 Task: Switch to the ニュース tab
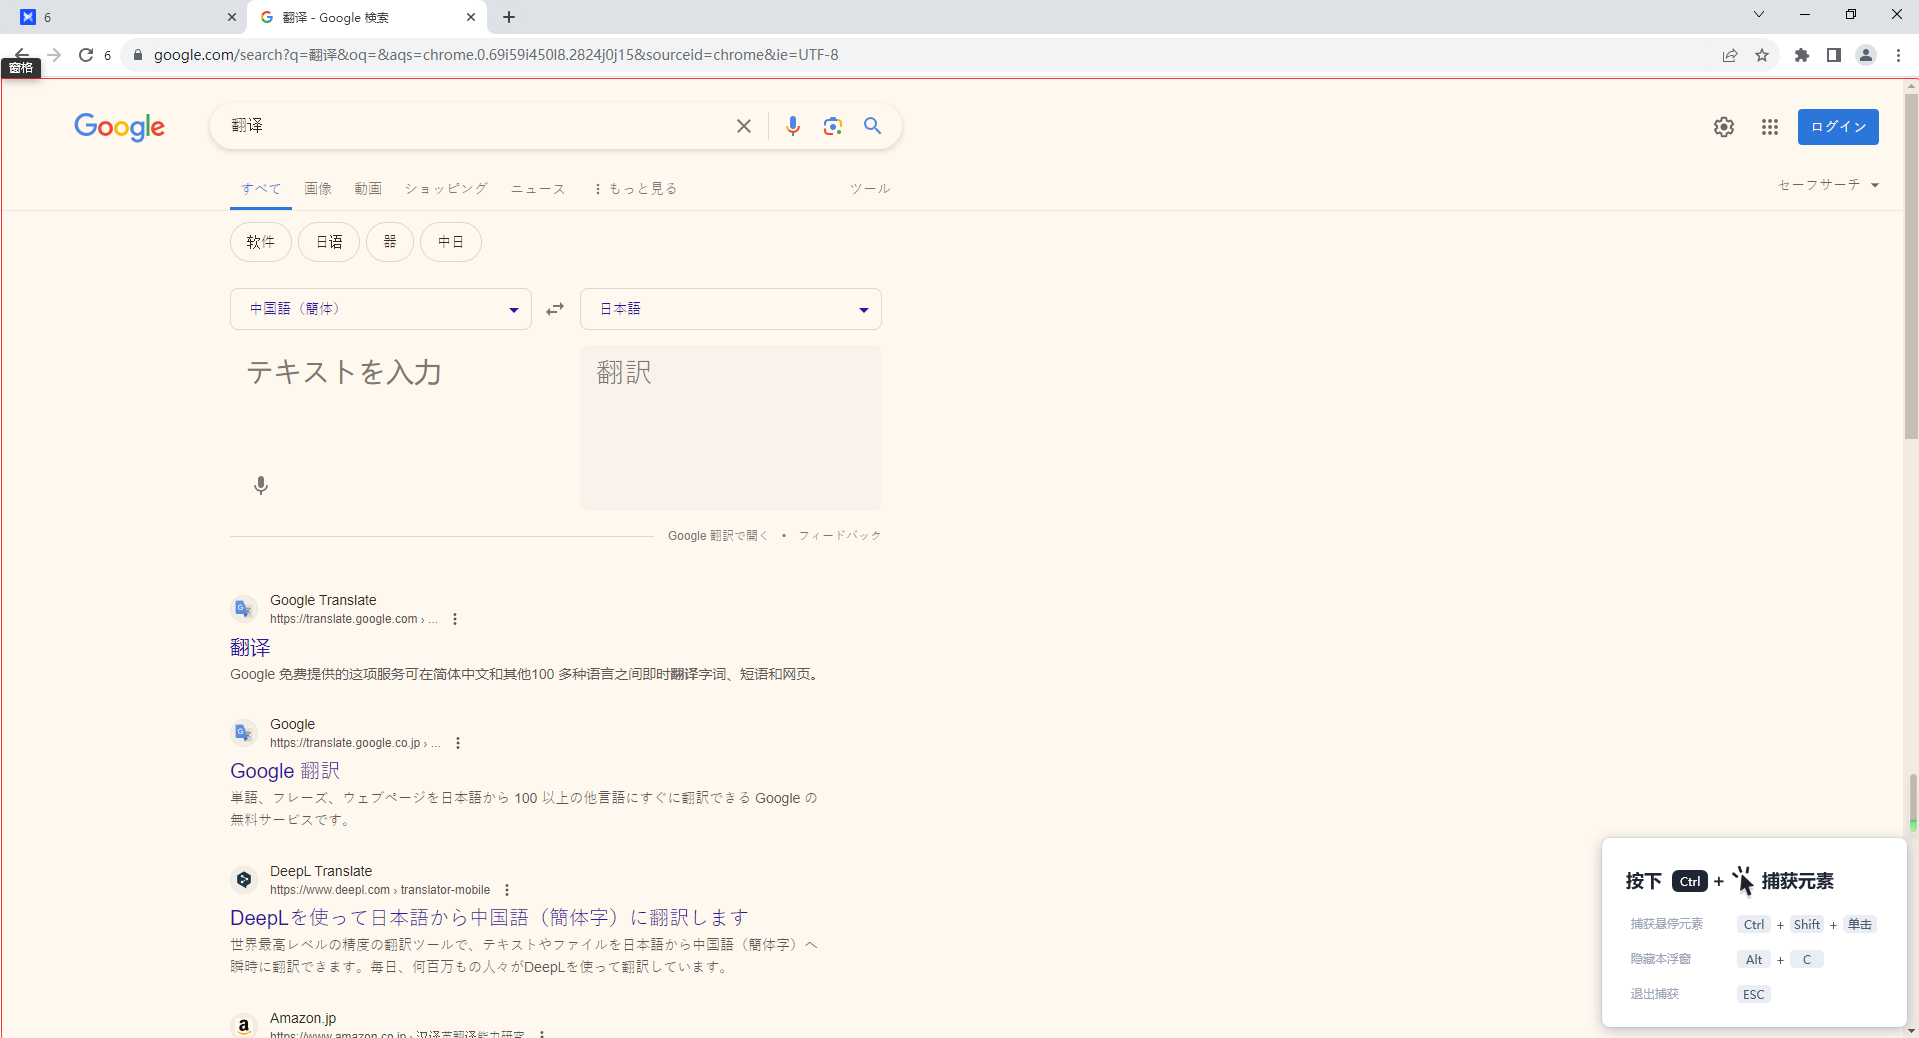(538, 188)
